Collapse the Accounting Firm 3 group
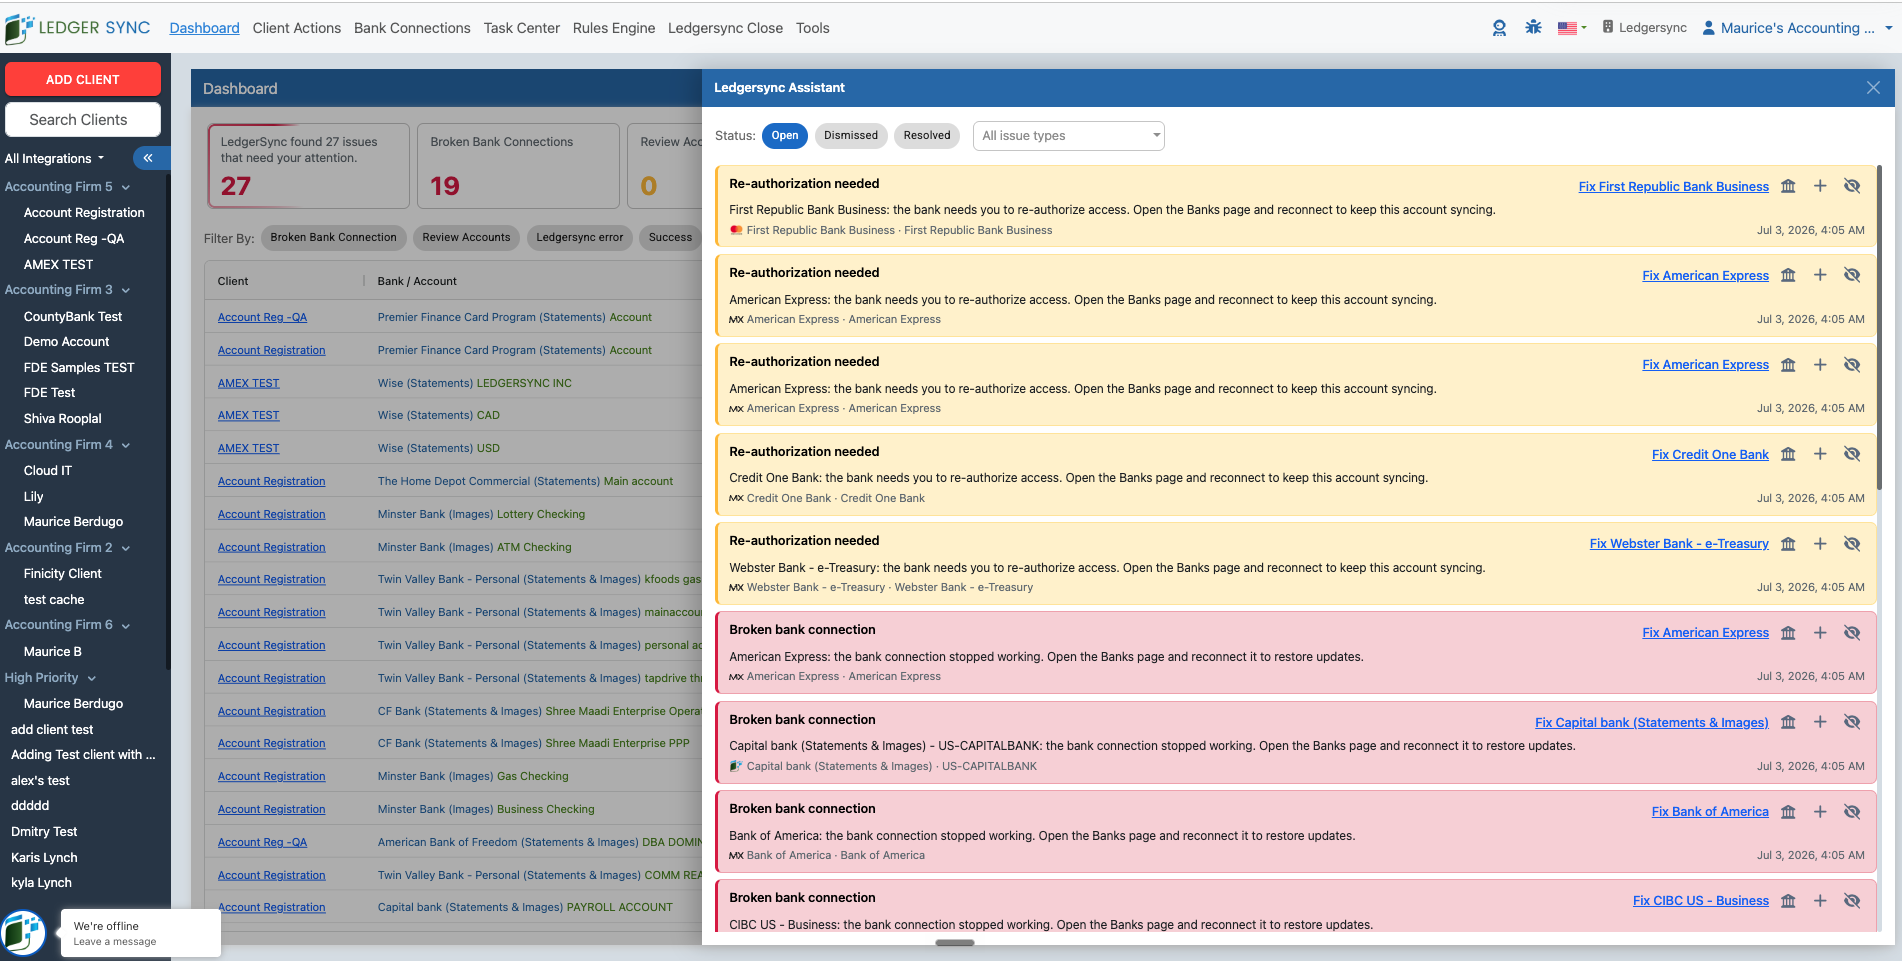The image size is (1902, 961). pyautogui.click(x=126, y=290)
